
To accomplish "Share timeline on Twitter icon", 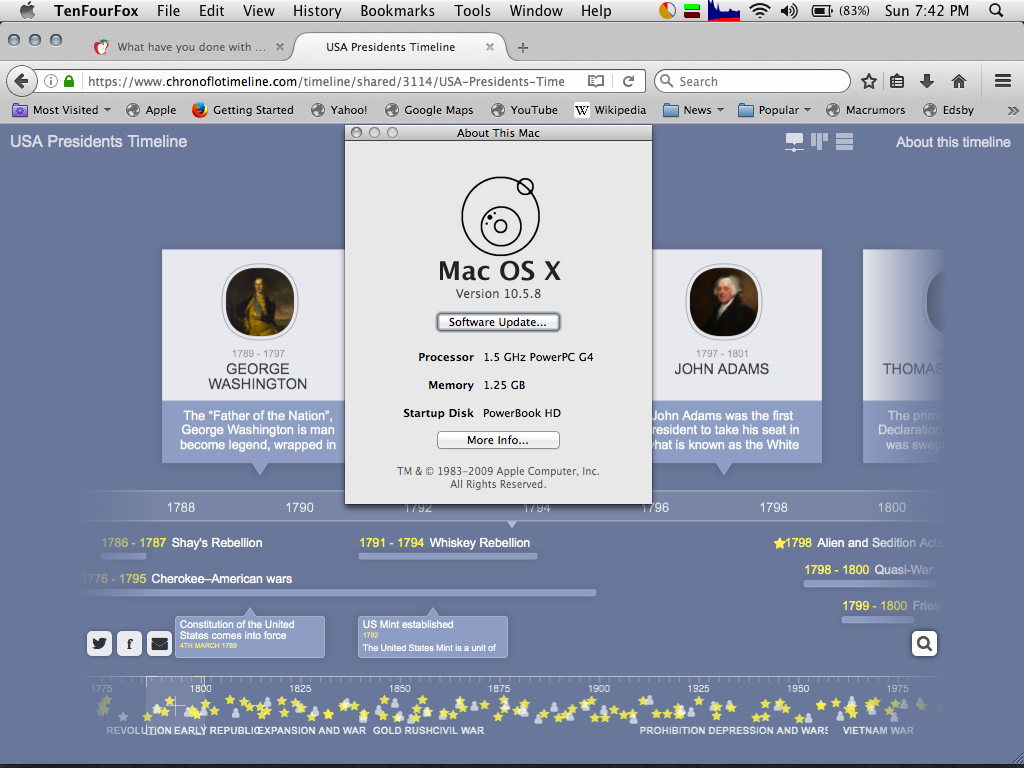I will pos(99,643).
